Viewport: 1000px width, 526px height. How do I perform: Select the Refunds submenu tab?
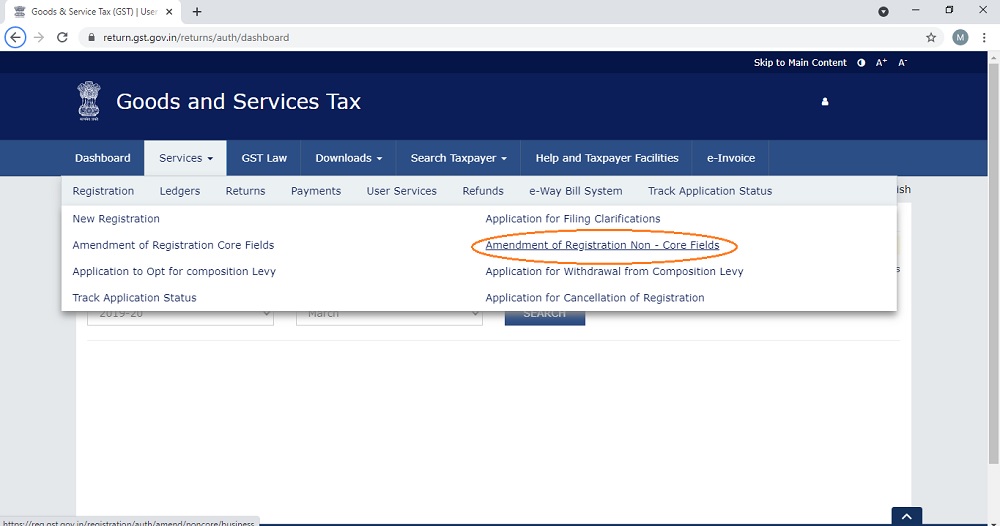point(483,191)
